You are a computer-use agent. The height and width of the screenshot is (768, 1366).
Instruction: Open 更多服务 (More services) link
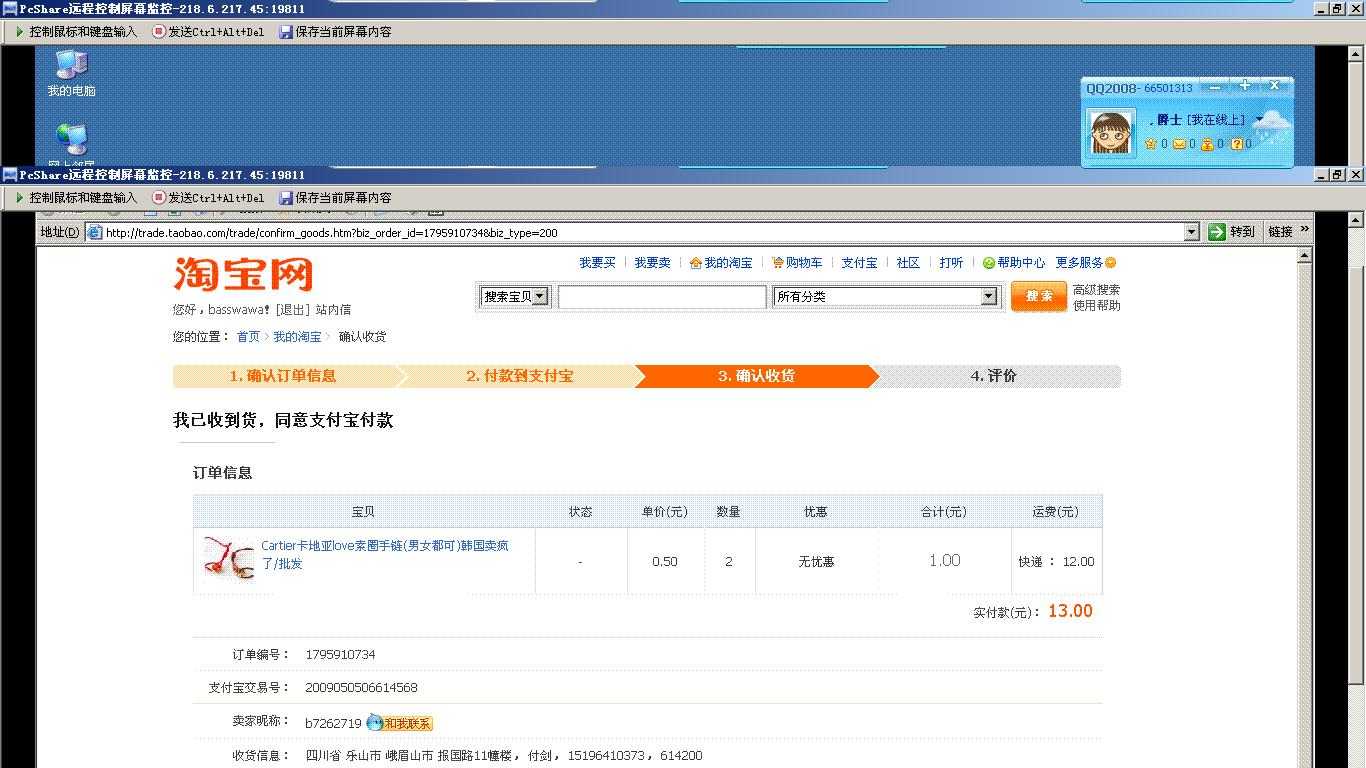pos(1079,263)
